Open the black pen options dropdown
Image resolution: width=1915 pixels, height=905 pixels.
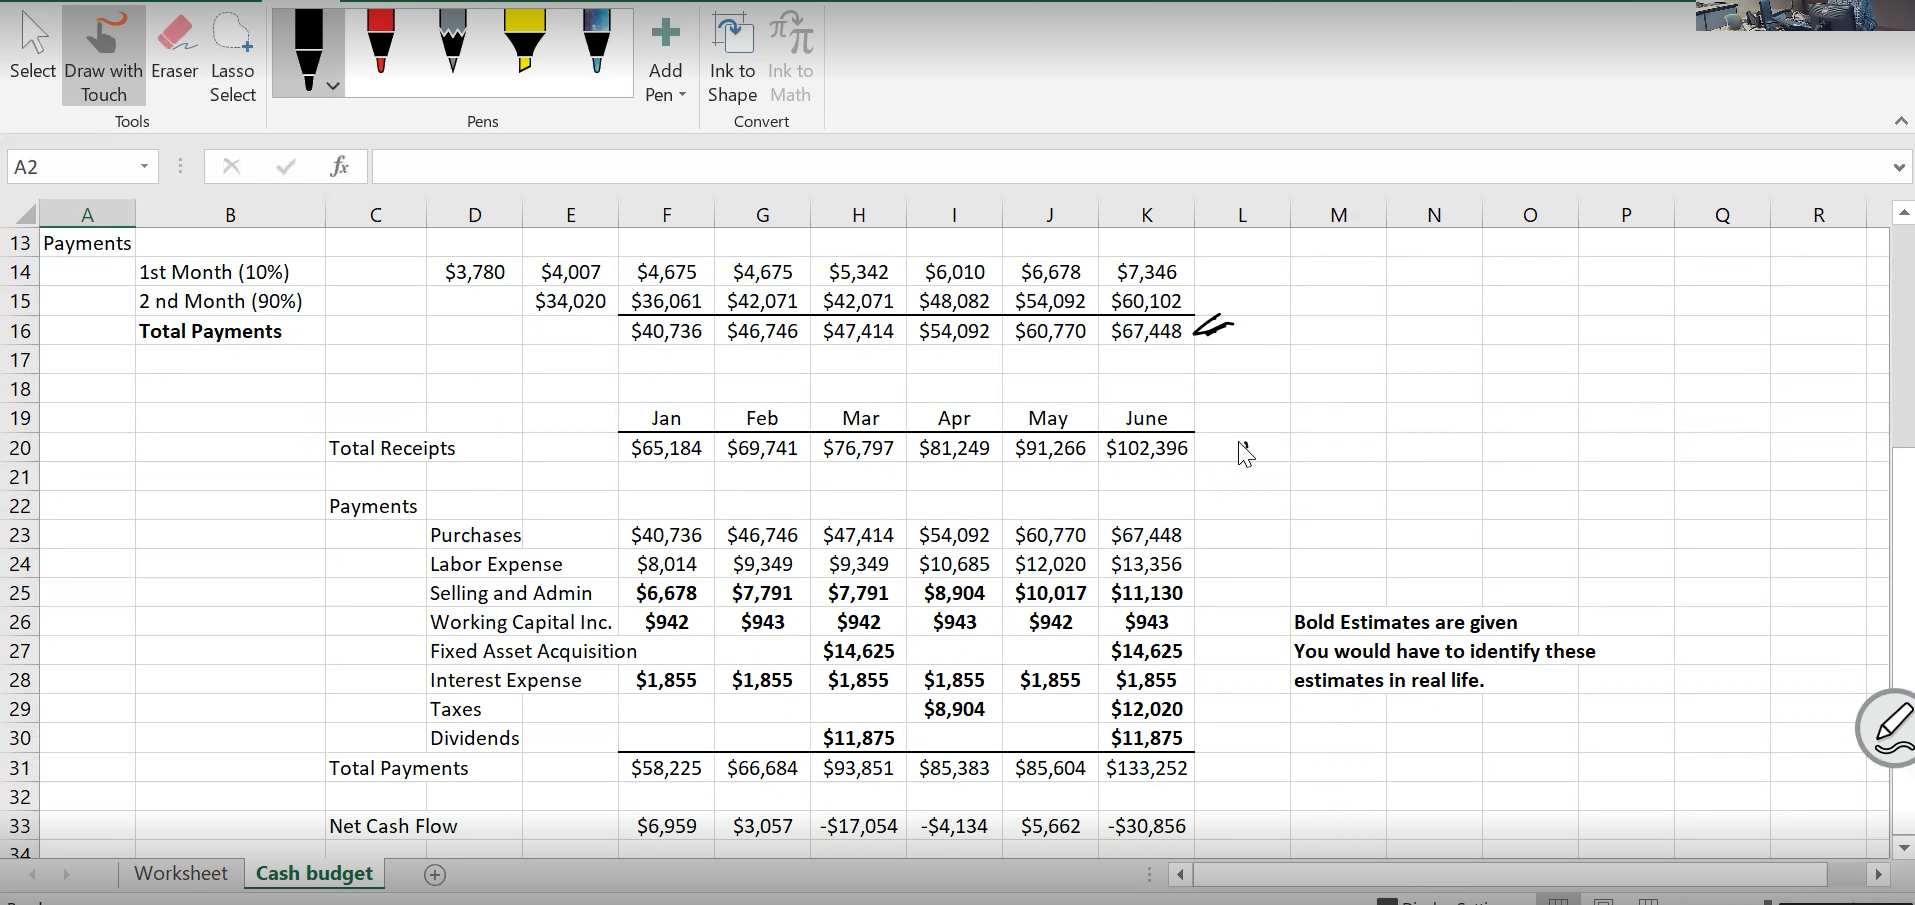(x=333, y=86)
